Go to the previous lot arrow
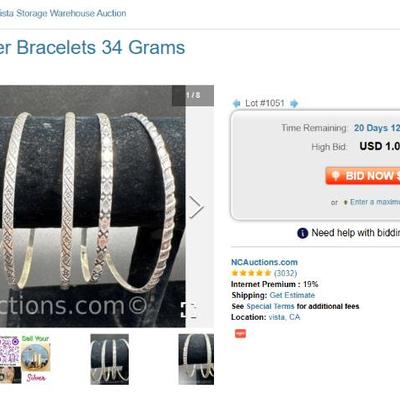This screenshot has width=400, height=400. 236,104
